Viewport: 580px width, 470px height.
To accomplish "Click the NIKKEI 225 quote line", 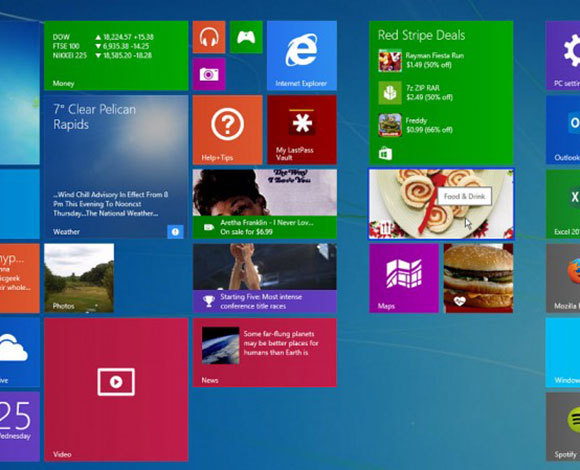I will coord(102,55).
